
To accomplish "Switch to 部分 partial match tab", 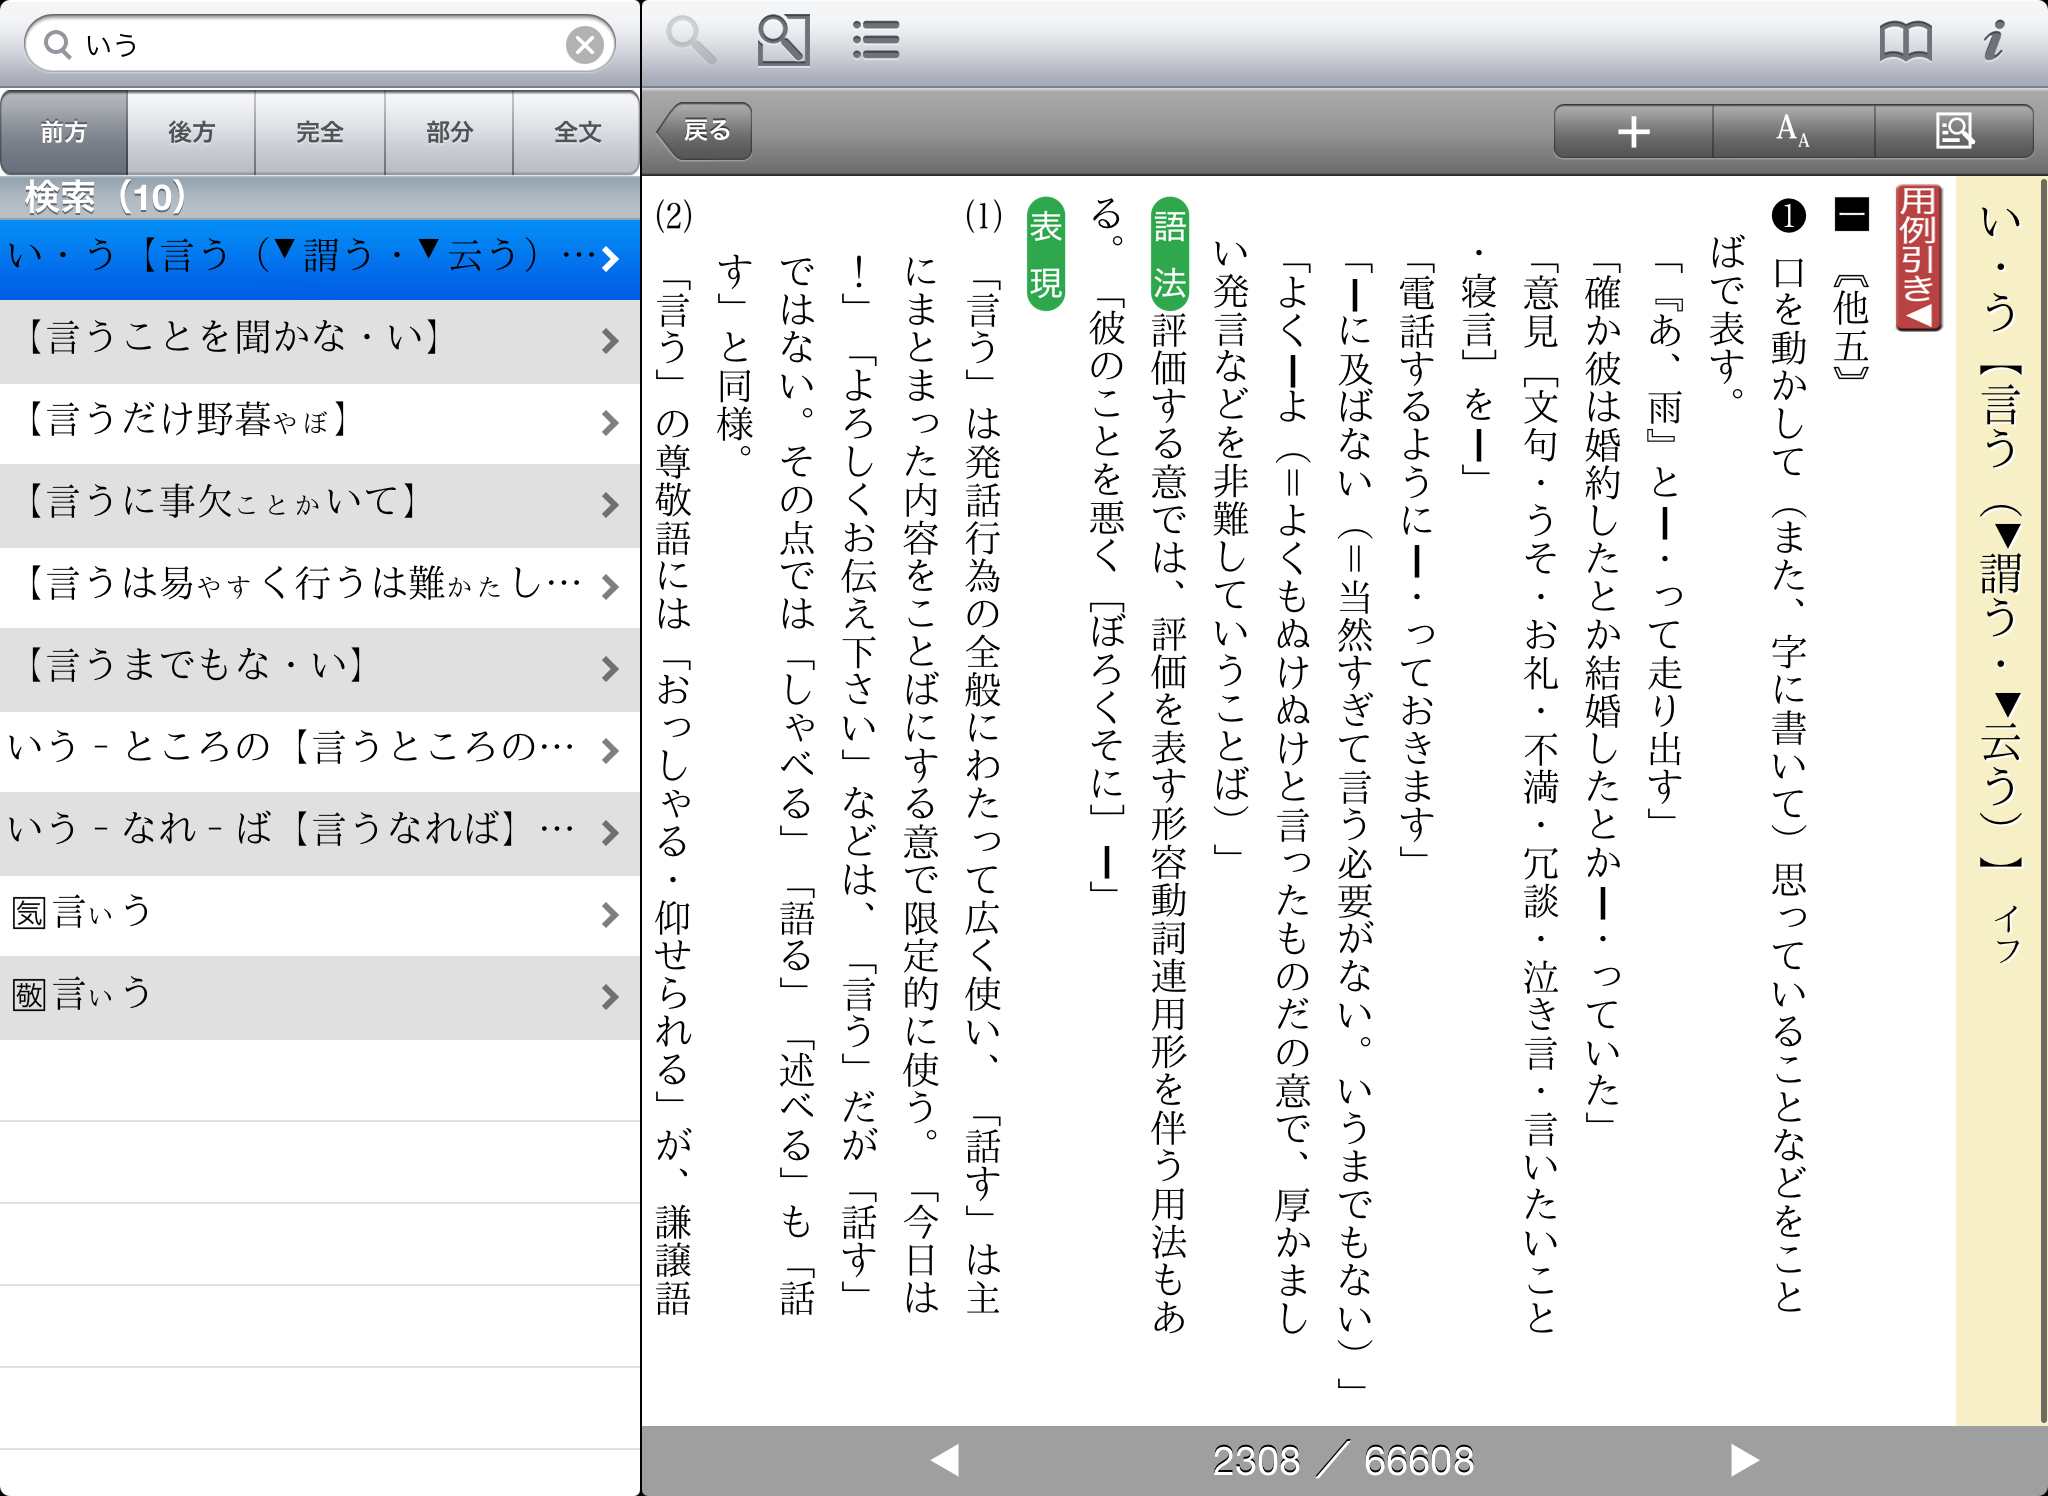I will click(449, 132).
